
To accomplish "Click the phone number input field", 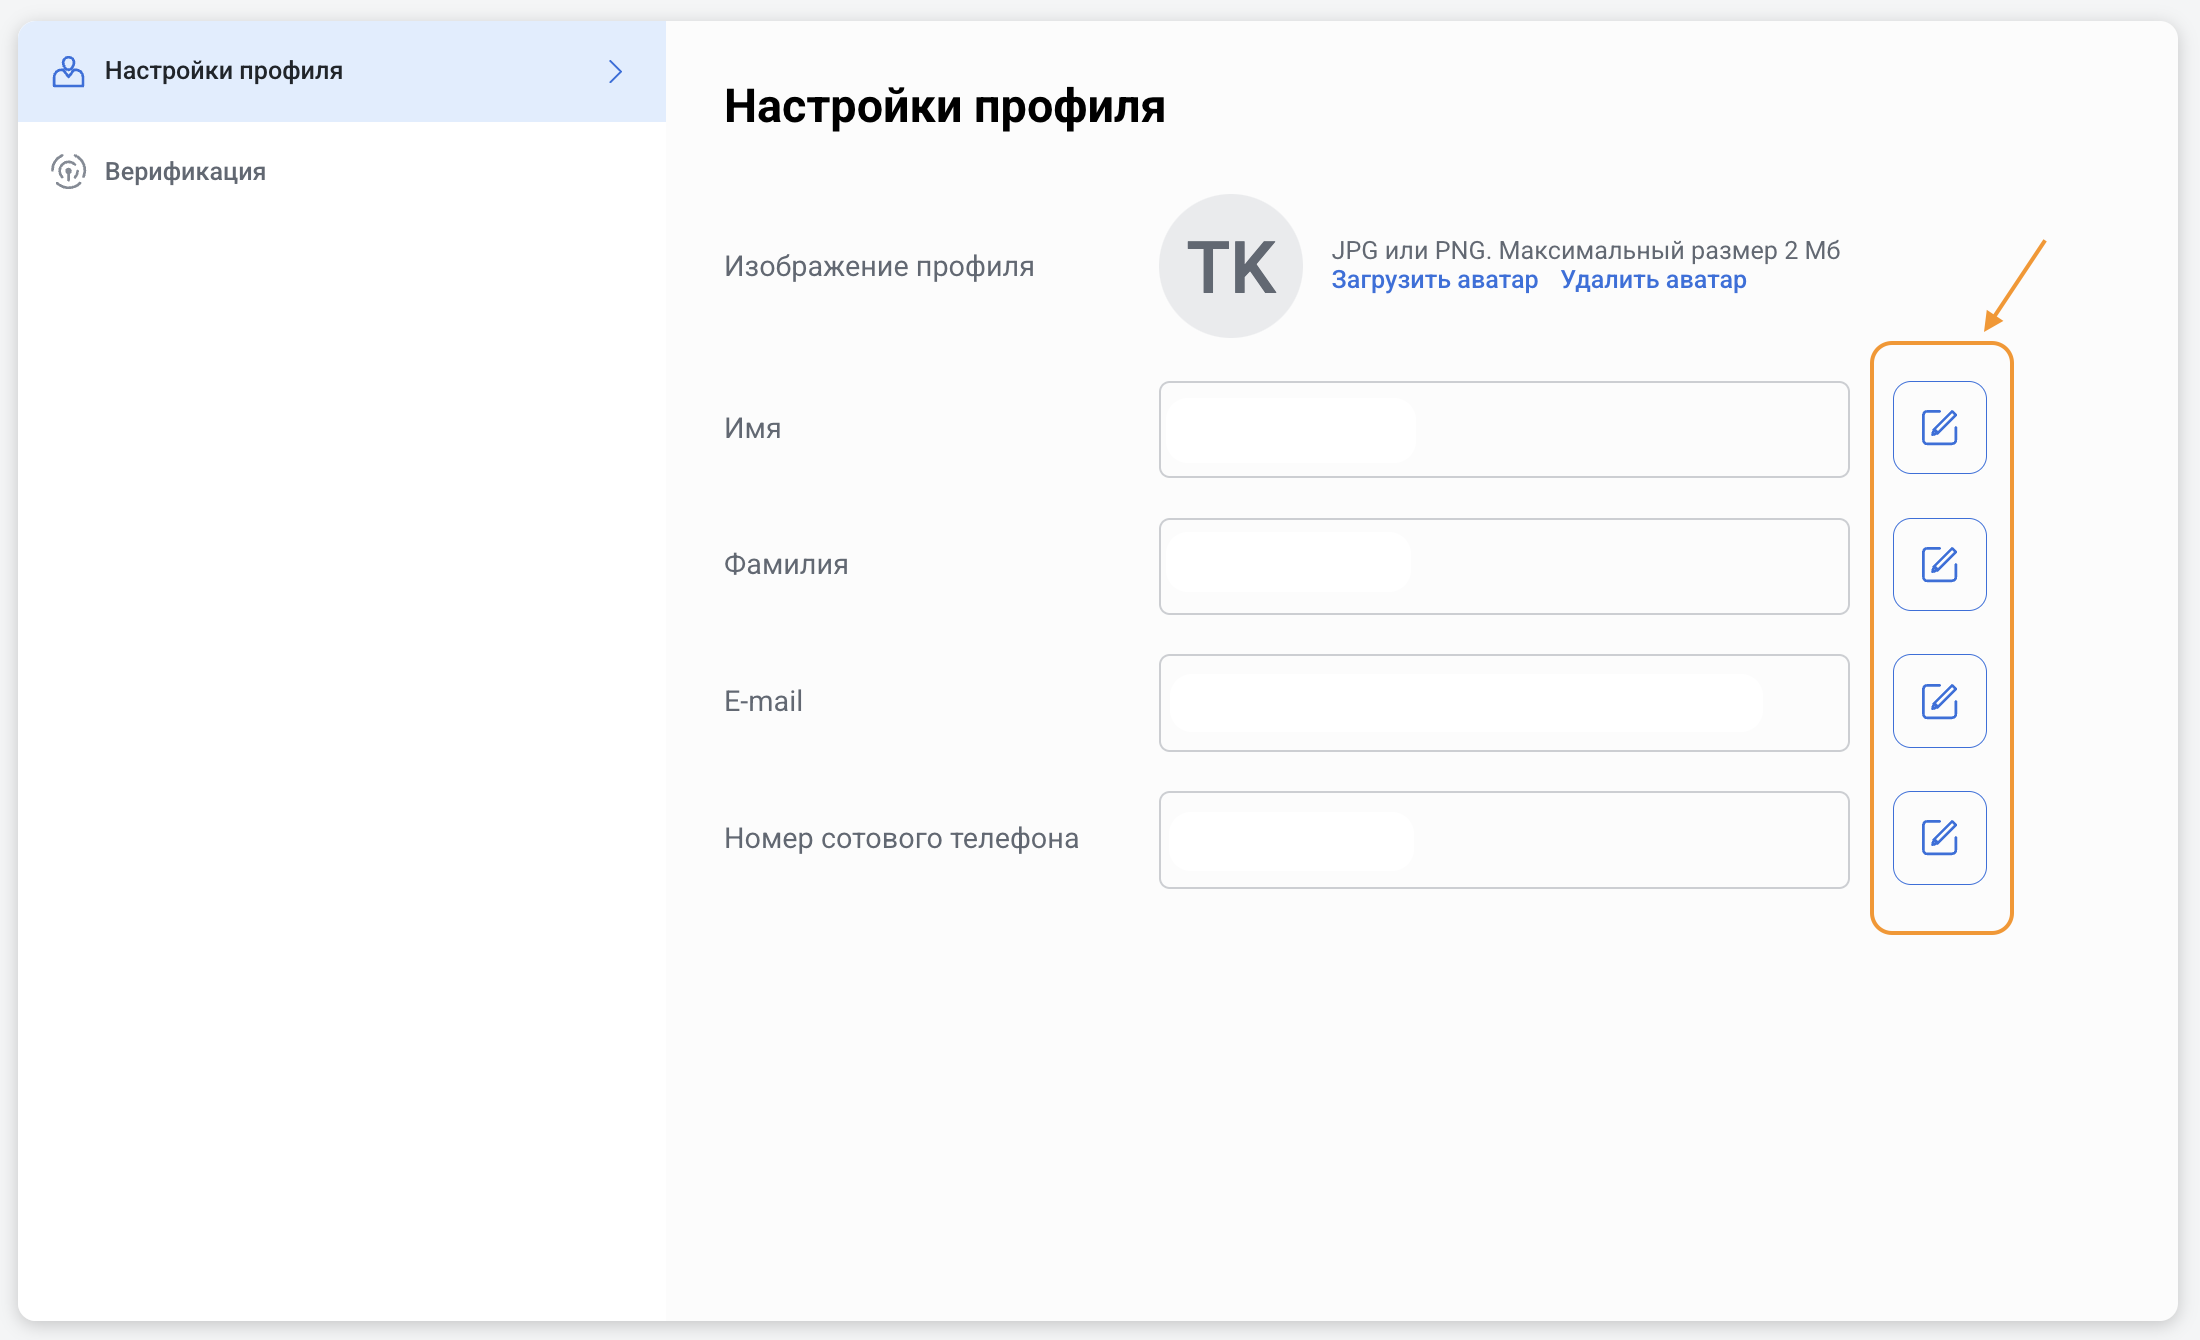I will click(x=1503, y=840).
